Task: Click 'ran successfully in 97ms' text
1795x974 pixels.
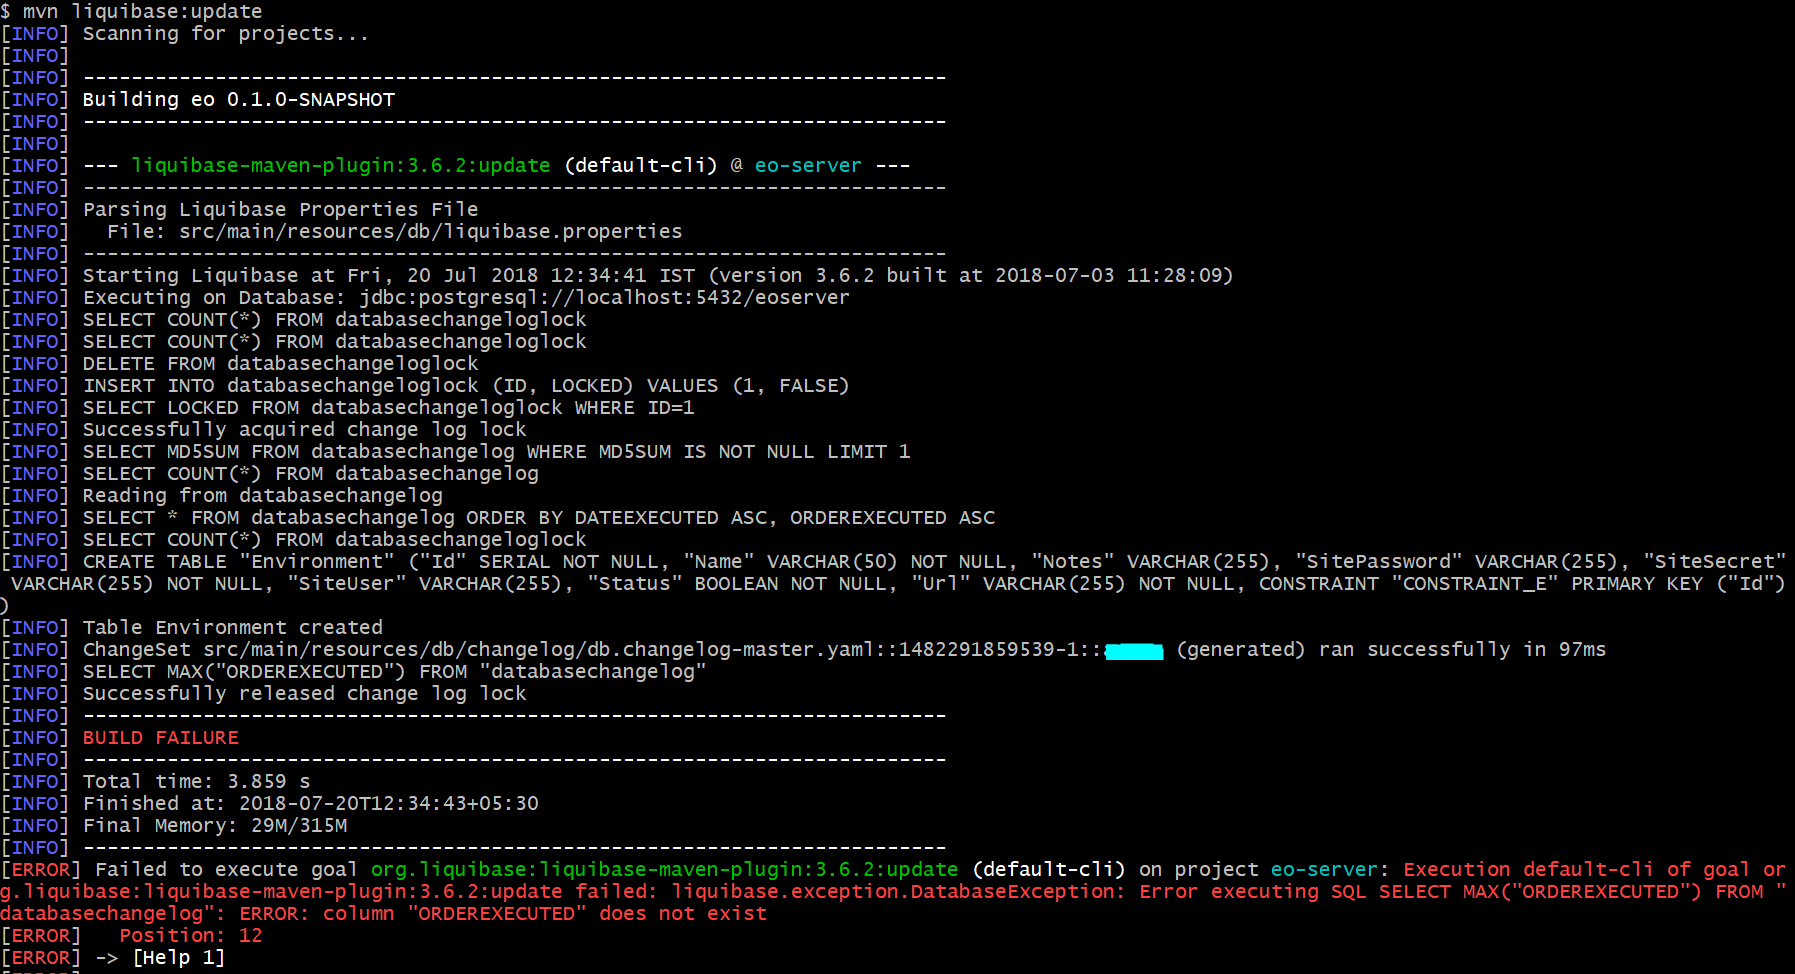Action: [1463, 650]
